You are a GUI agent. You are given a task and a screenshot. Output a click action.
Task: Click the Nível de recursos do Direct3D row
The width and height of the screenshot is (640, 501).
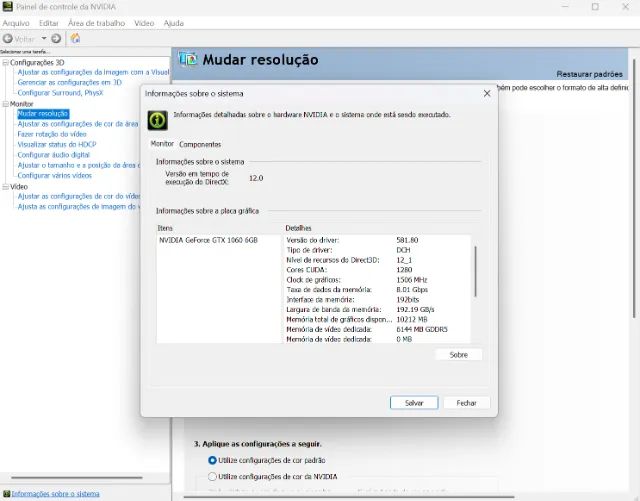[x=378, y=260]
